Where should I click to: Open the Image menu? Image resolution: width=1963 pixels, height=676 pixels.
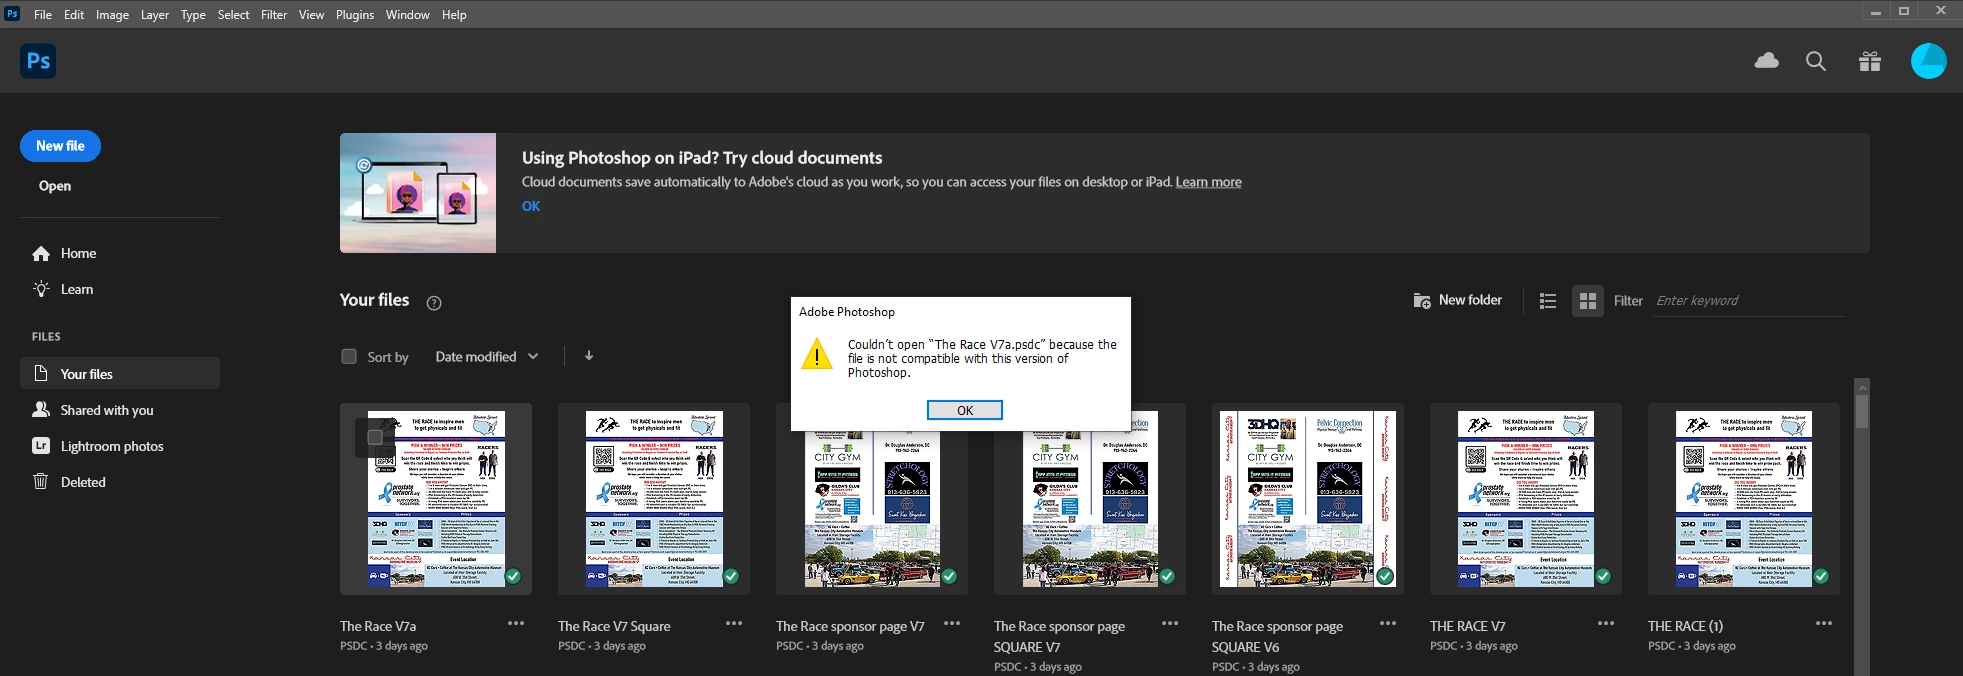112,15
